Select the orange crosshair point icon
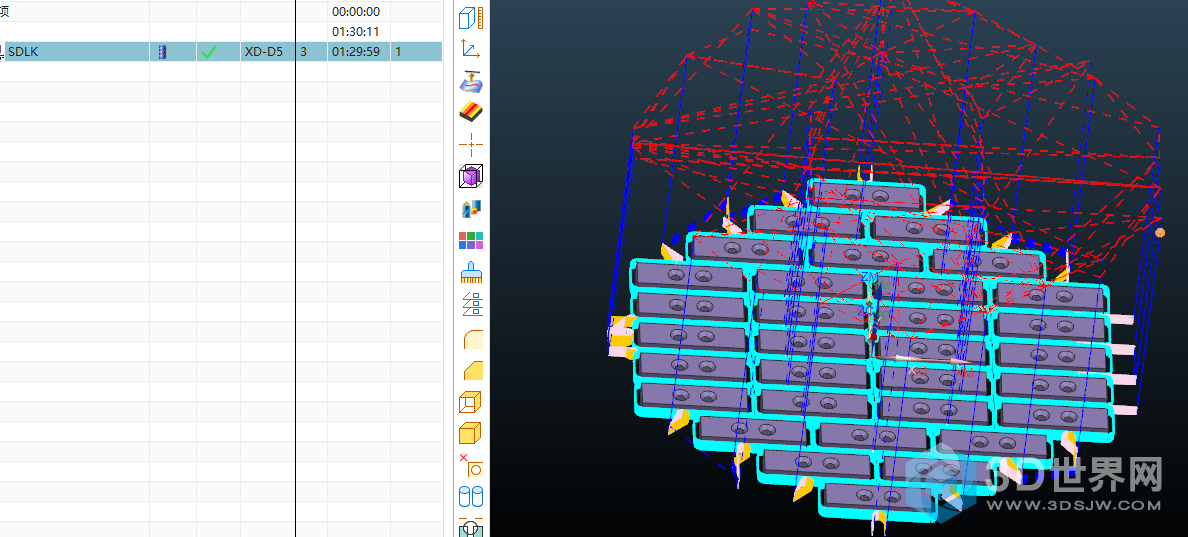Screen dimensions: 1188x537 [471, 144]
